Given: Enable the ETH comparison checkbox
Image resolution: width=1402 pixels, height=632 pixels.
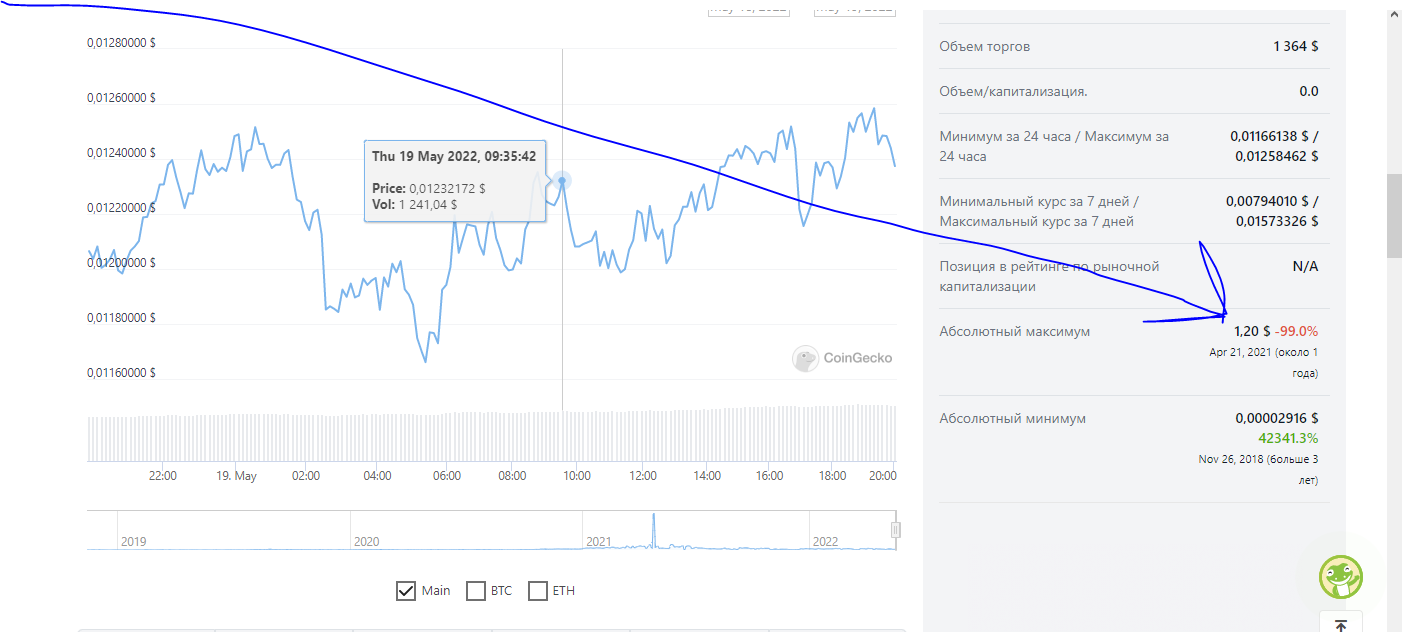Looking at the screenshot, I should [538, 591].
